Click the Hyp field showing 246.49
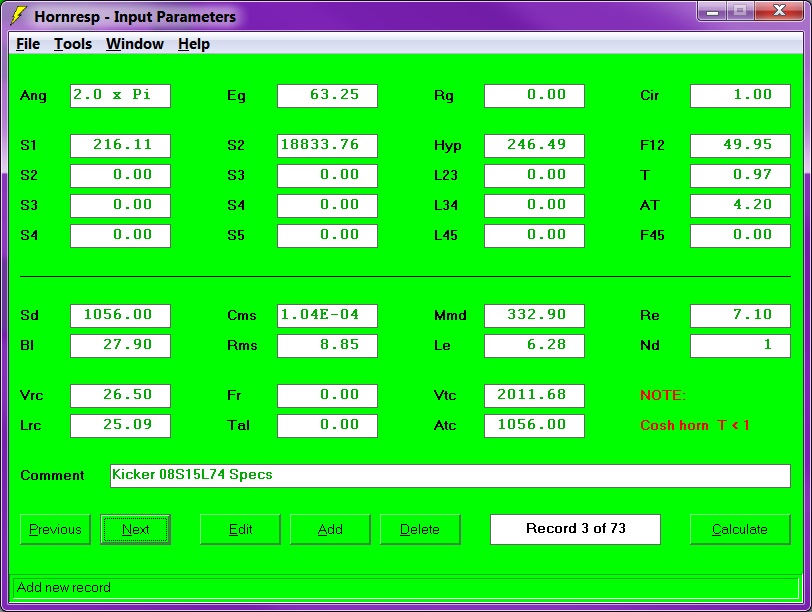 534,145
